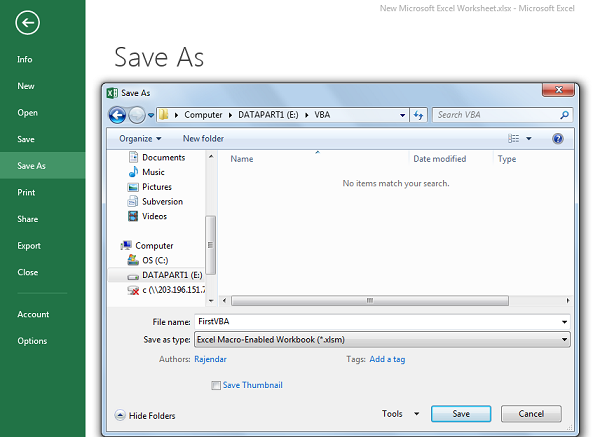Open the Export backstage tab

43,246
